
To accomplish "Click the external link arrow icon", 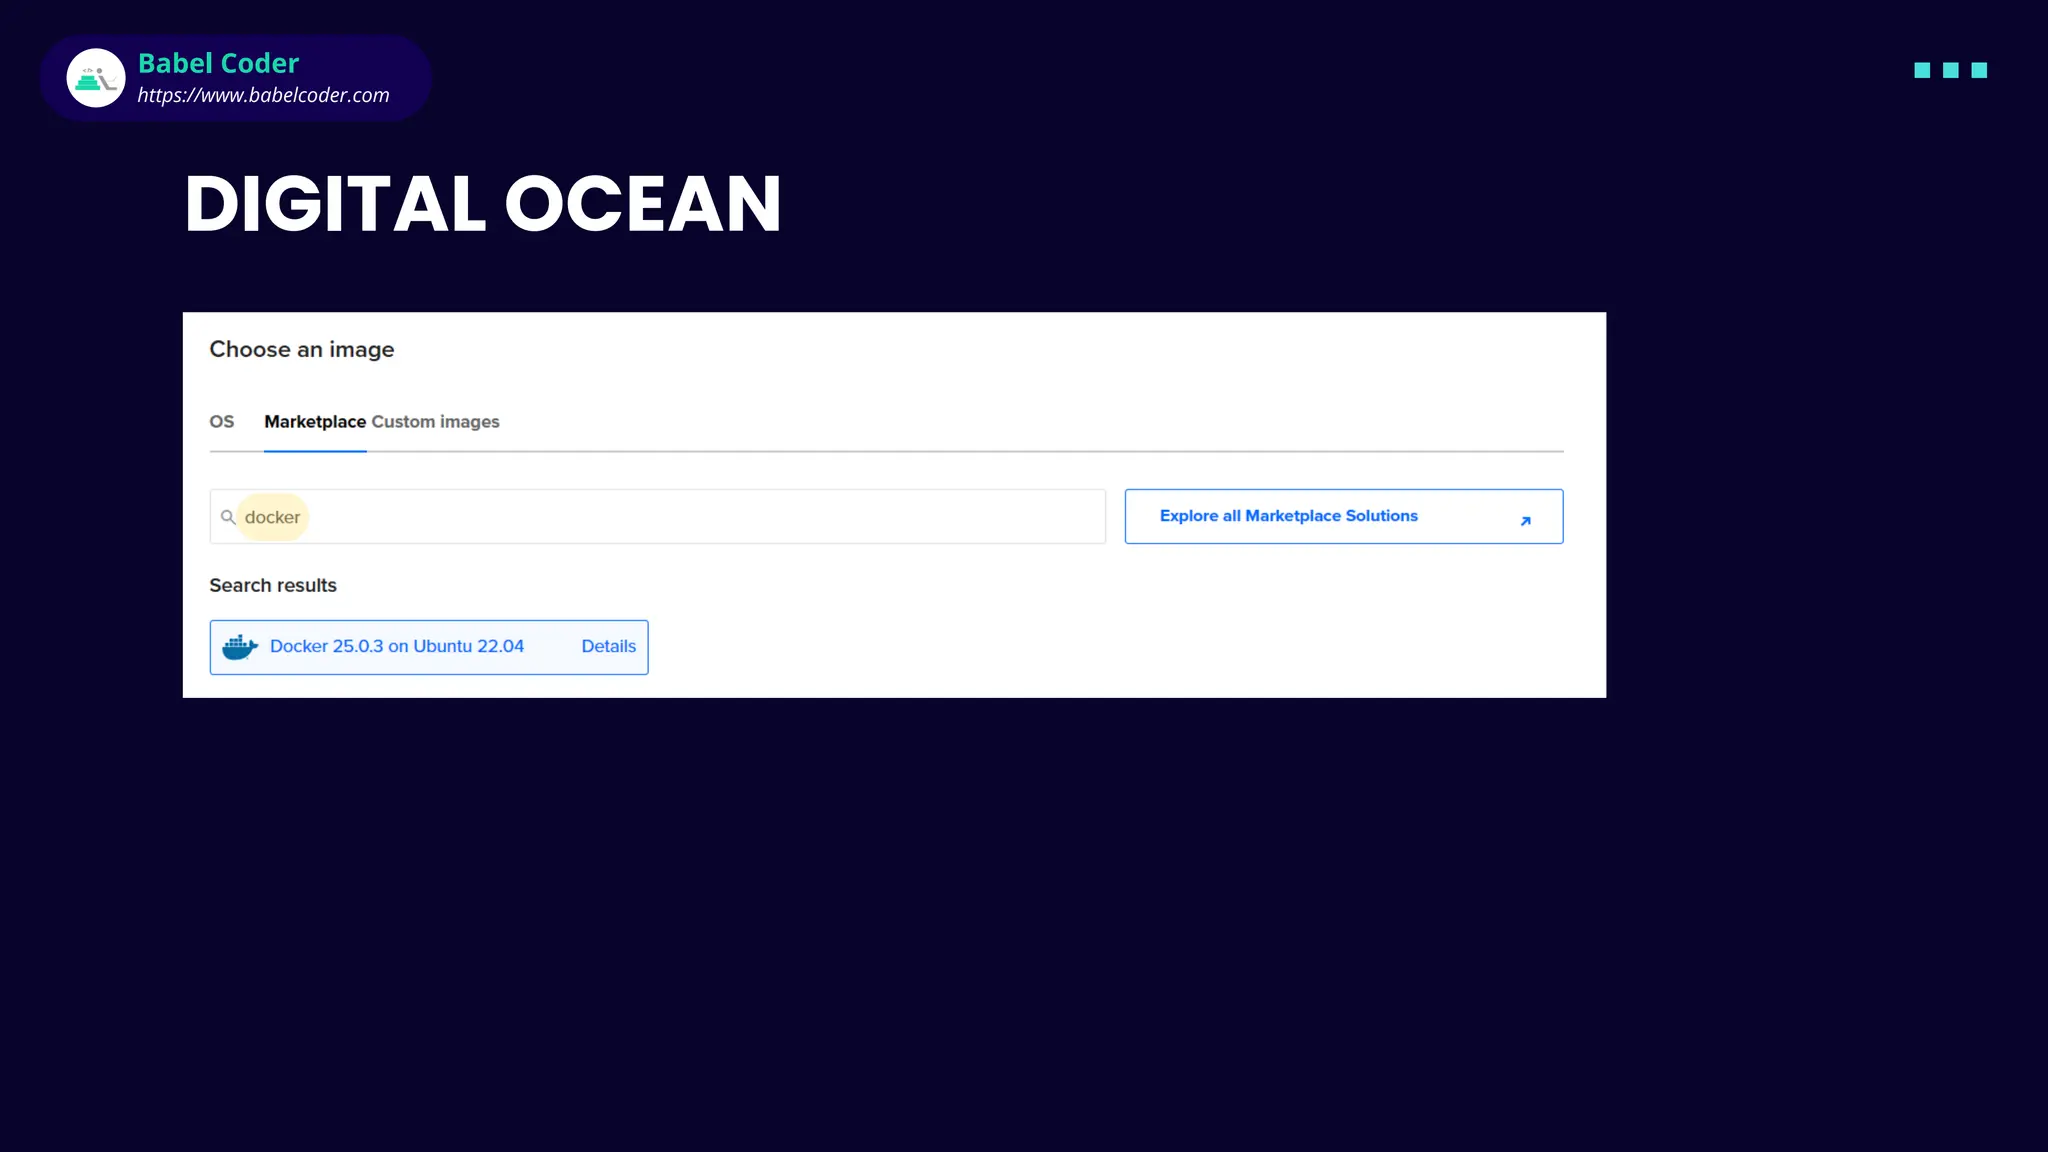I will click(x=1525, y=521).
